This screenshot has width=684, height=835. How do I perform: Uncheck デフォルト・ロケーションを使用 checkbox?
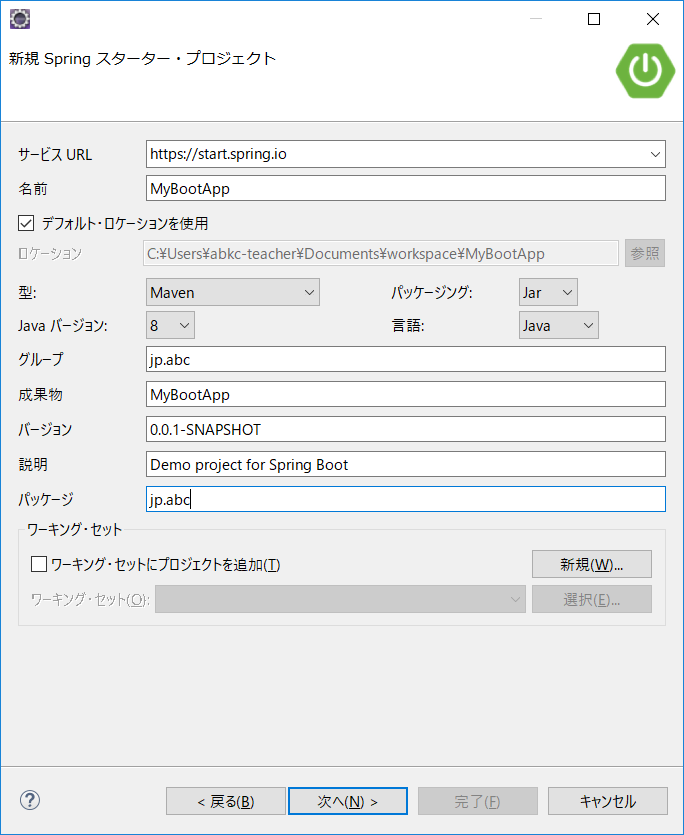click(26, 223)
